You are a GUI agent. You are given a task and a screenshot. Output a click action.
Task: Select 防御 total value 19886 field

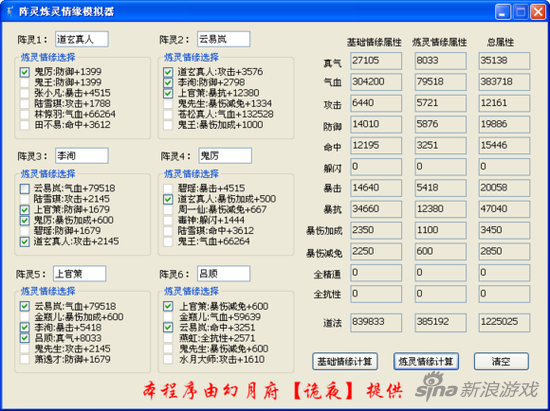click(x=504, y=124)
